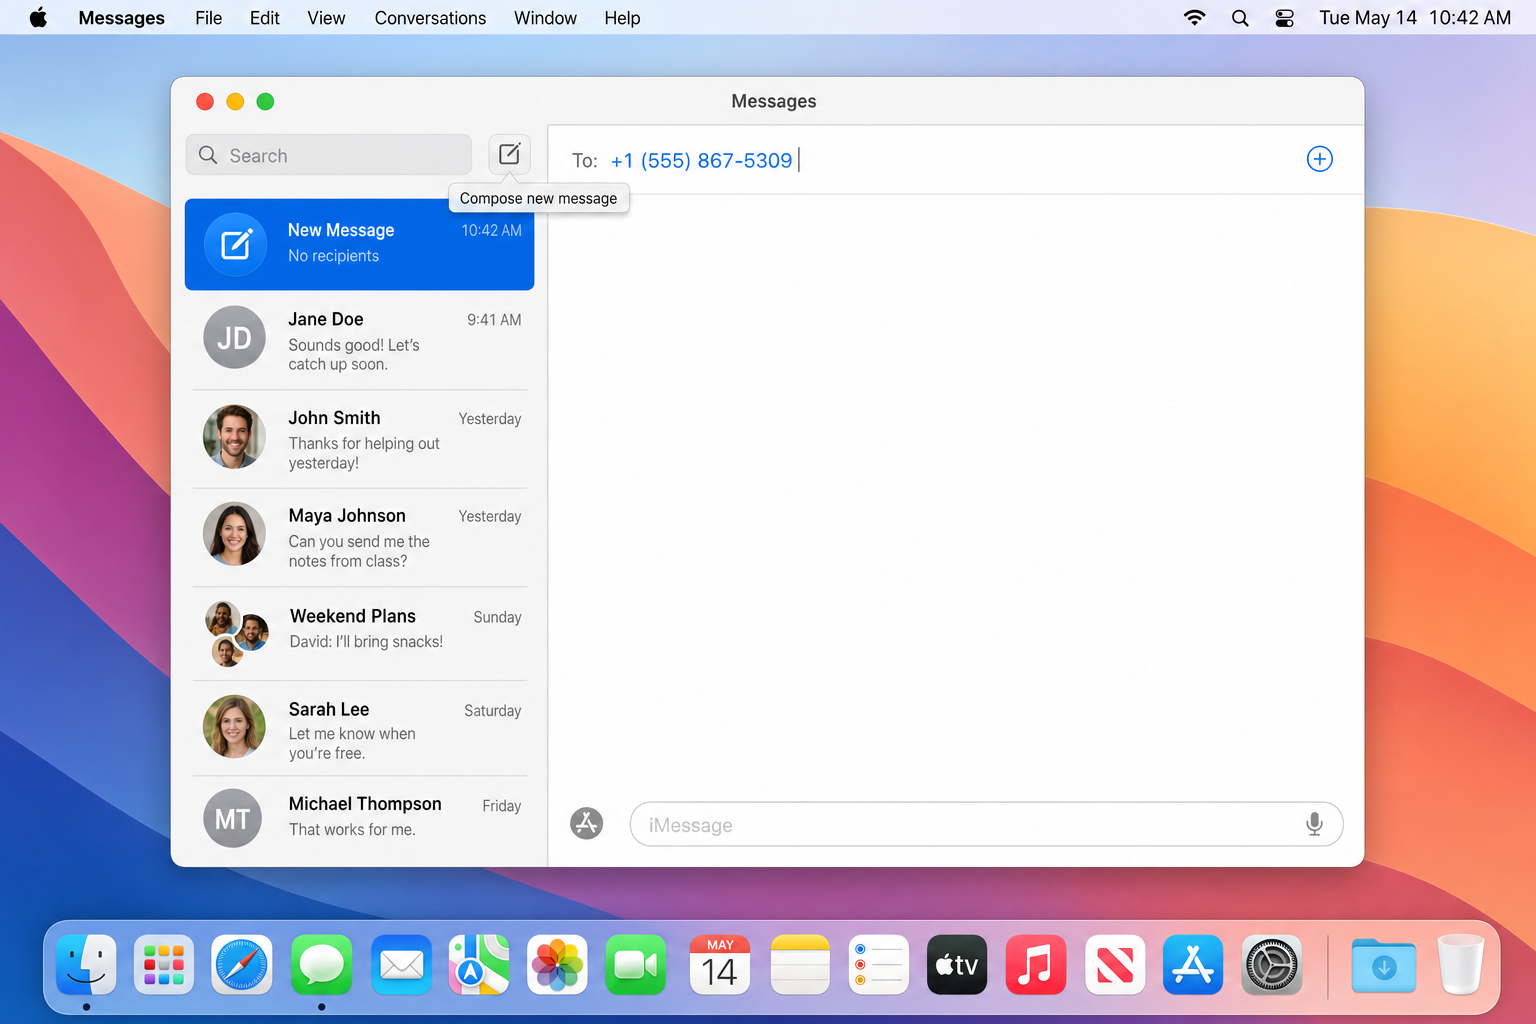Open Notes from the dock
This screenshot has width=1536, height=1024.
tap(800, 965)
